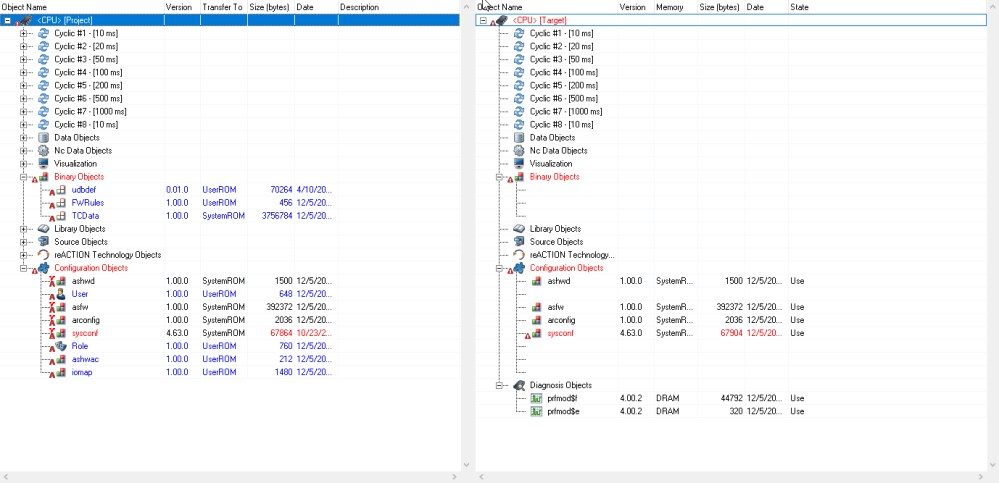Click the FWRules object icon

click(x=60, y=203)
